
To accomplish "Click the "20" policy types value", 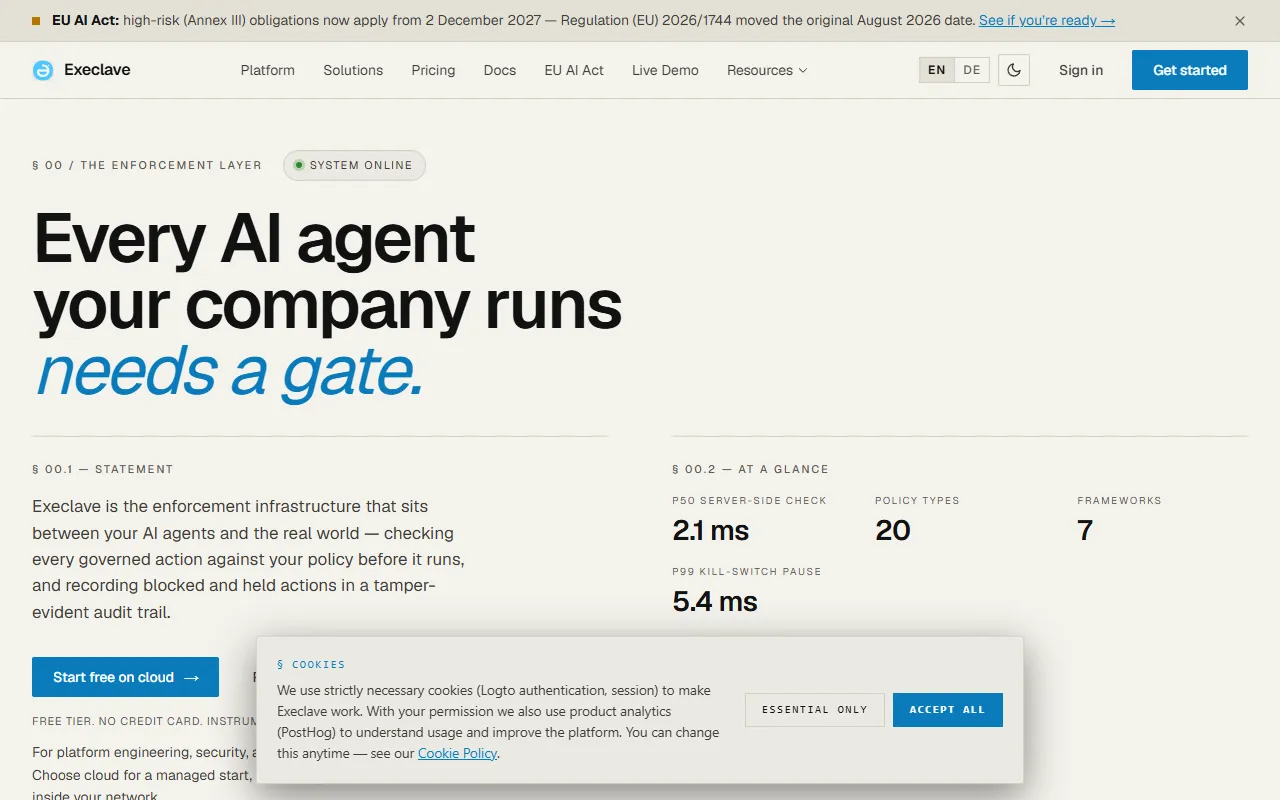I will [893, 530].
